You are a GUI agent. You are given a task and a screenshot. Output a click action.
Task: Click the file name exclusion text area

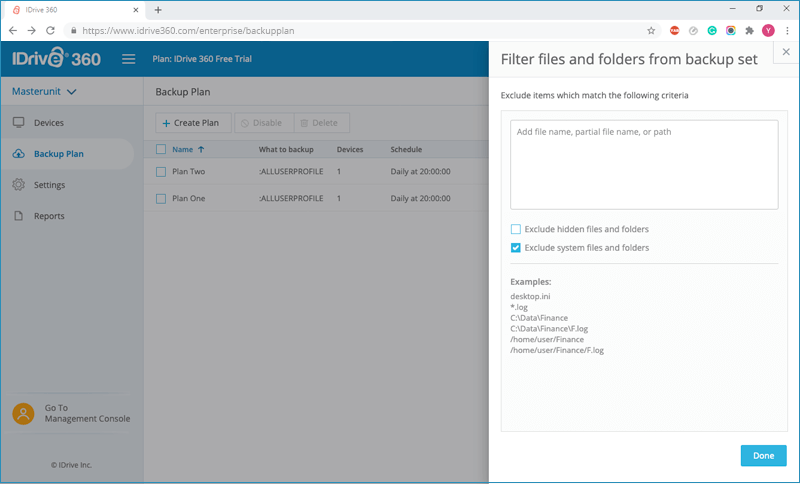pos(644,165)
